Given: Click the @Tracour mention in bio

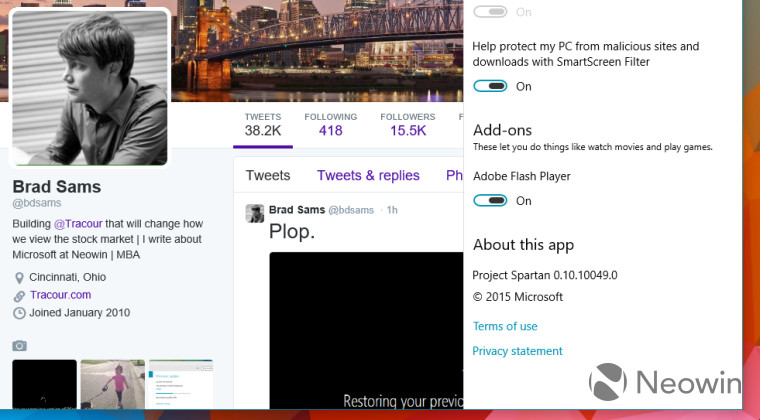Looking at the screenshot, I should pos(78,224).
